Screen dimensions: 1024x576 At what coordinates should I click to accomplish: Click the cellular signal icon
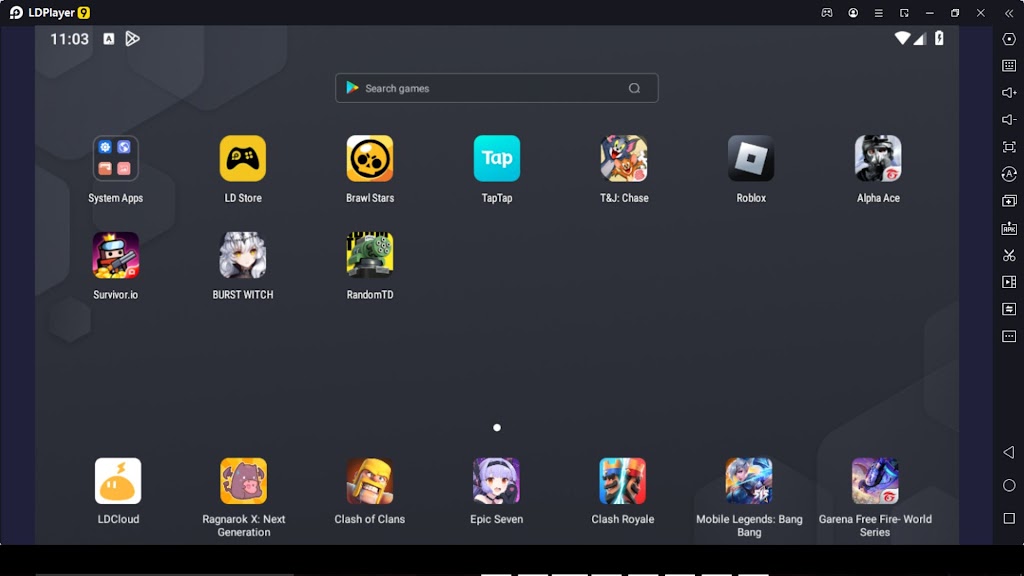click(x=920, y=39)
